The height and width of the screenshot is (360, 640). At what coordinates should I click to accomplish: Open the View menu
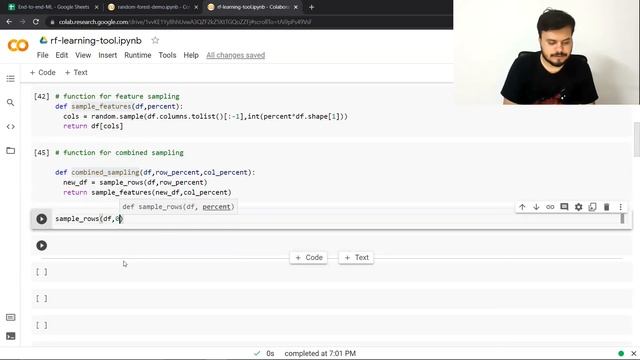point(83,55)
